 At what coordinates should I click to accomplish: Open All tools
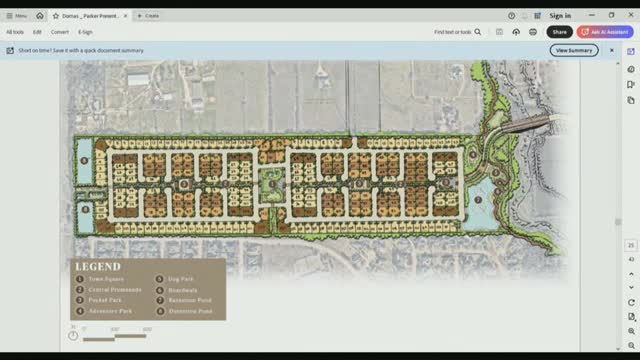15,32
